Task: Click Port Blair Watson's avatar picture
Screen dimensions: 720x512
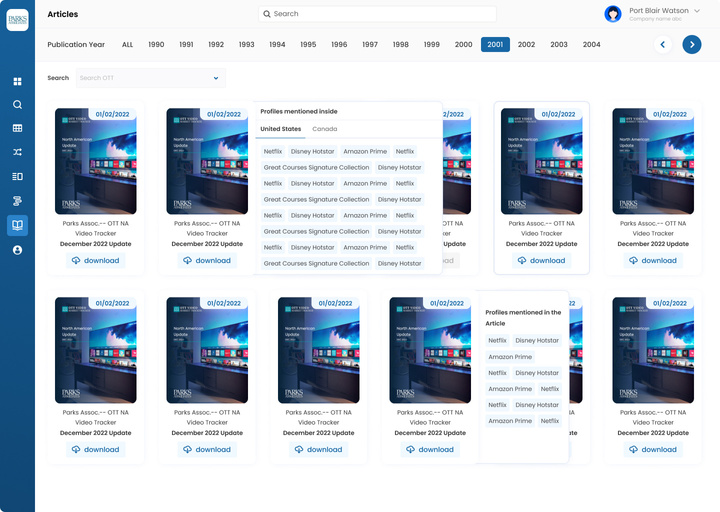Action: [x=613, y=13]
